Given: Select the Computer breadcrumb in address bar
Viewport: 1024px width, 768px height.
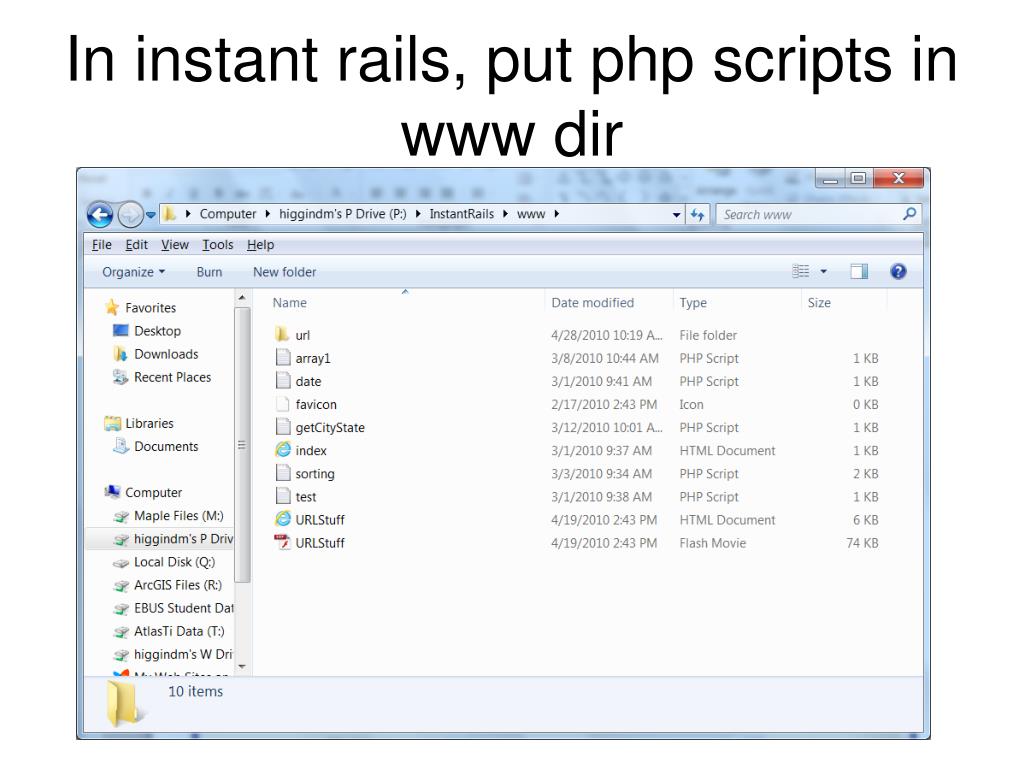Looking at the screenshot, I should 228,214.
